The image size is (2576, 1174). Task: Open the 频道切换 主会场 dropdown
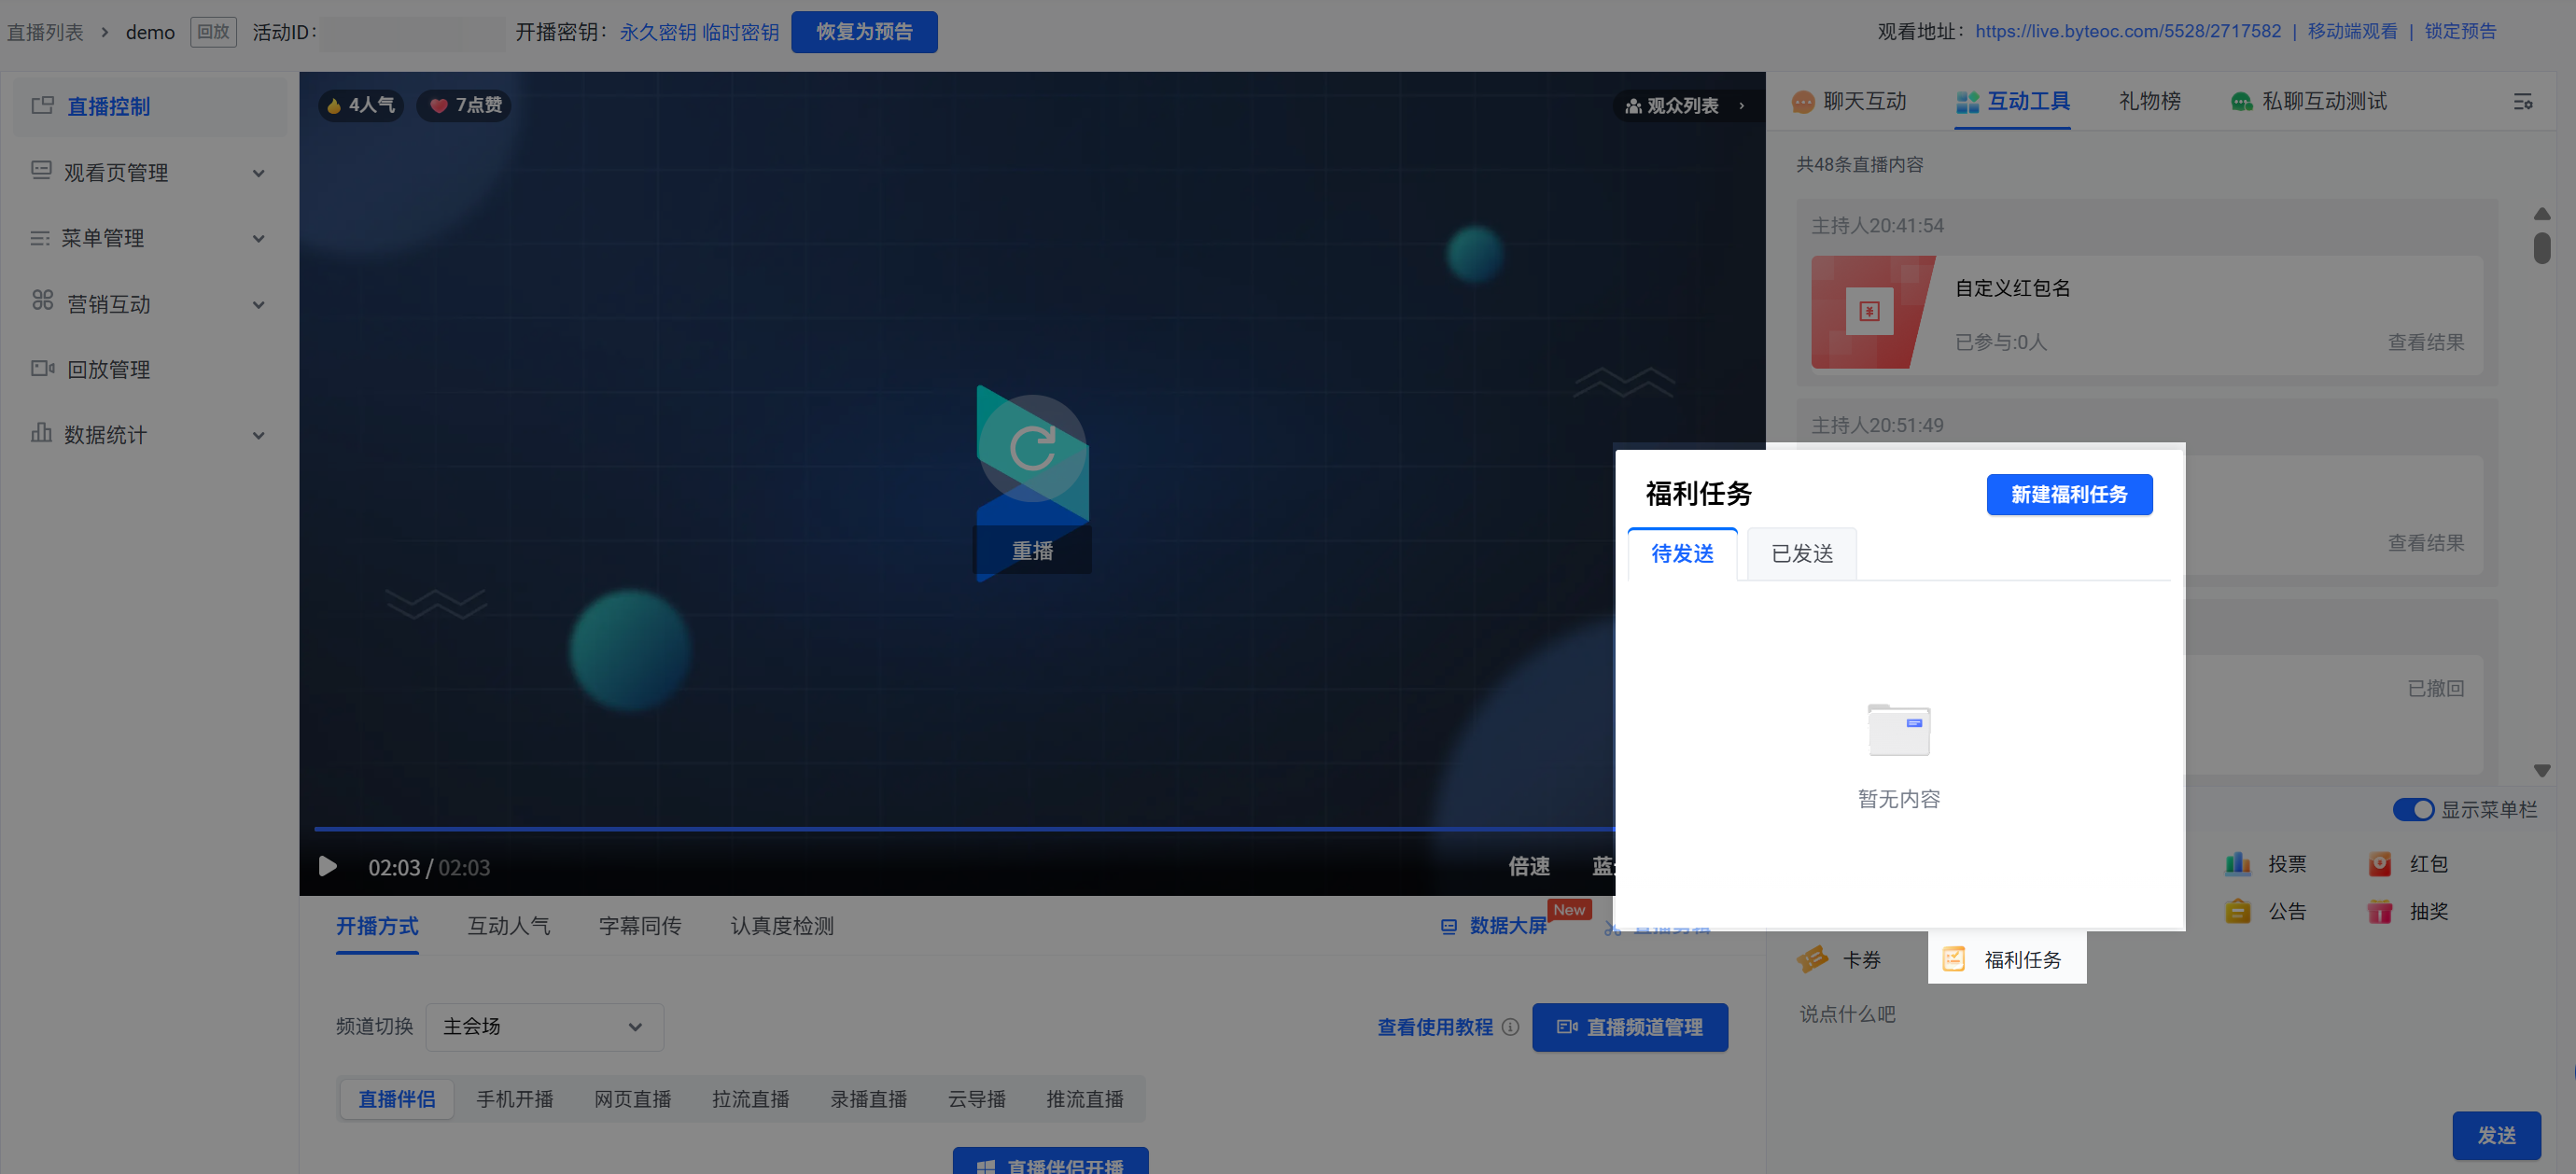coord(544,1027)
